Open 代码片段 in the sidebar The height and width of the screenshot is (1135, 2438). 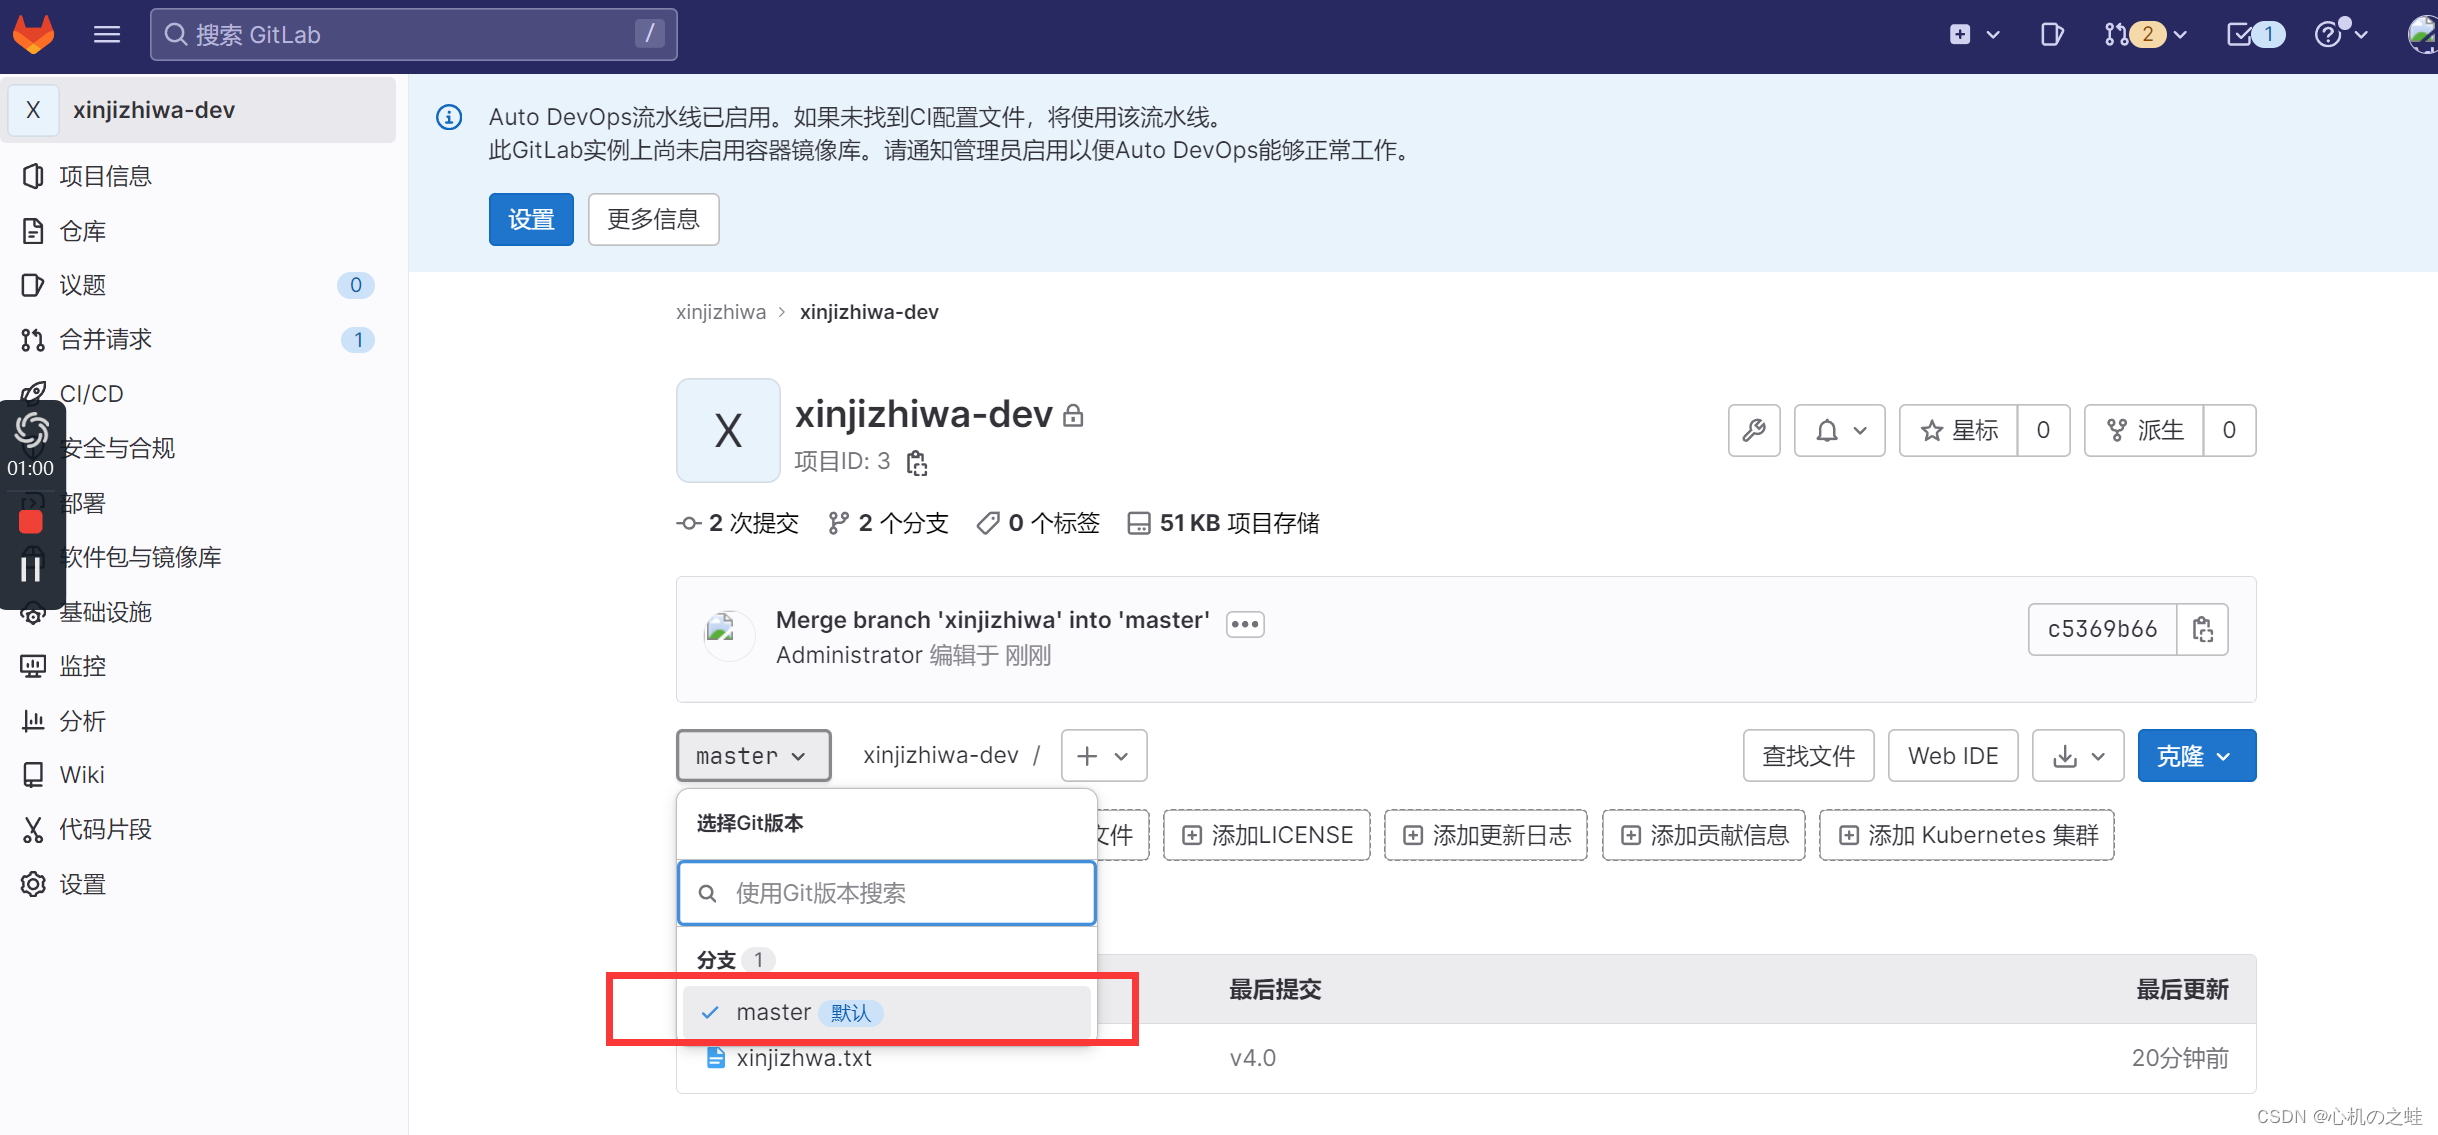click(x=200, y=829)
